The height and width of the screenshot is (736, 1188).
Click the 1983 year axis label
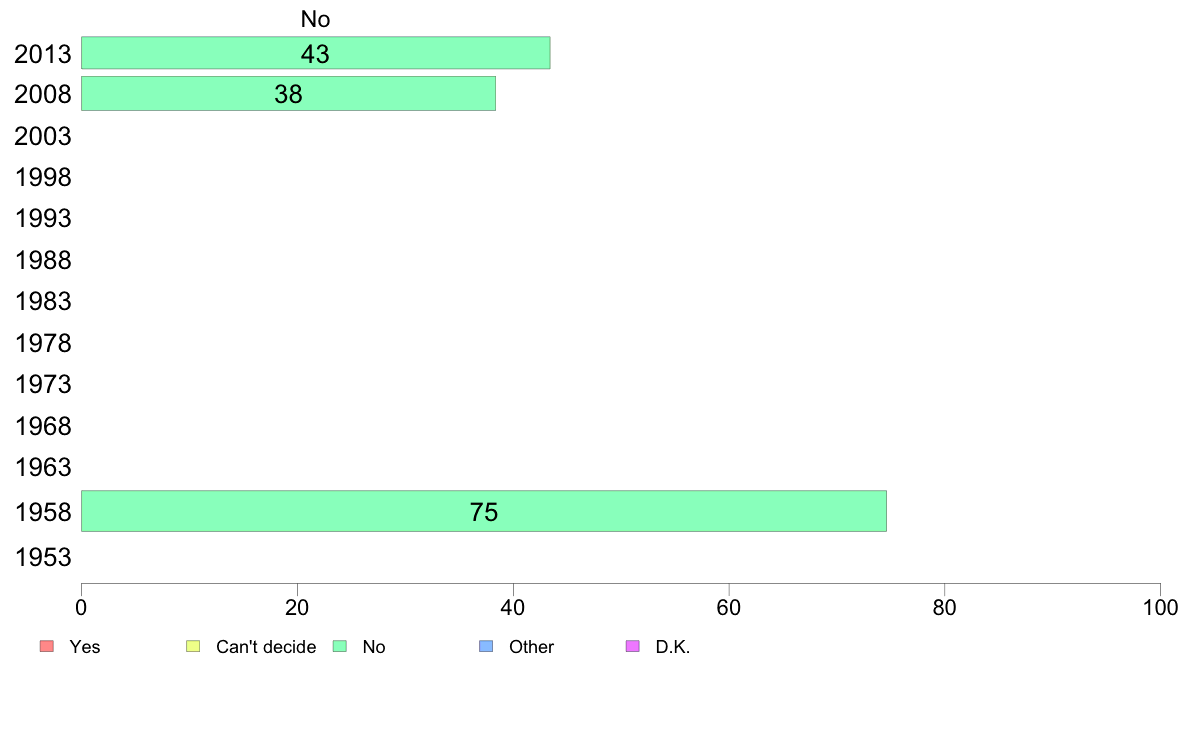tap(43, 302)
